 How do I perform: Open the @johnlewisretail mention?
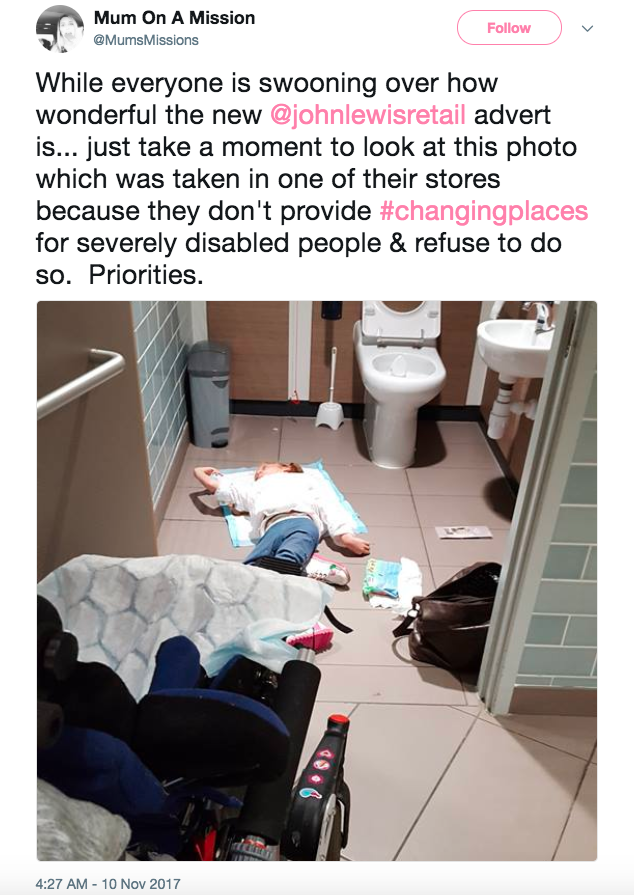tap(368, 115)
